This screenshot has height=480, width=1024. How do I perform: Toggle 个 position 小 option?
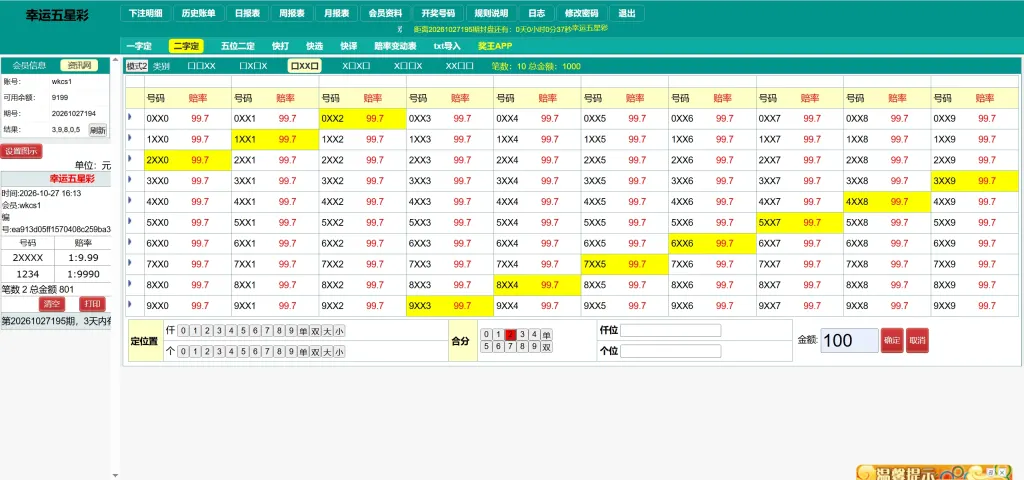click(339, 352)
